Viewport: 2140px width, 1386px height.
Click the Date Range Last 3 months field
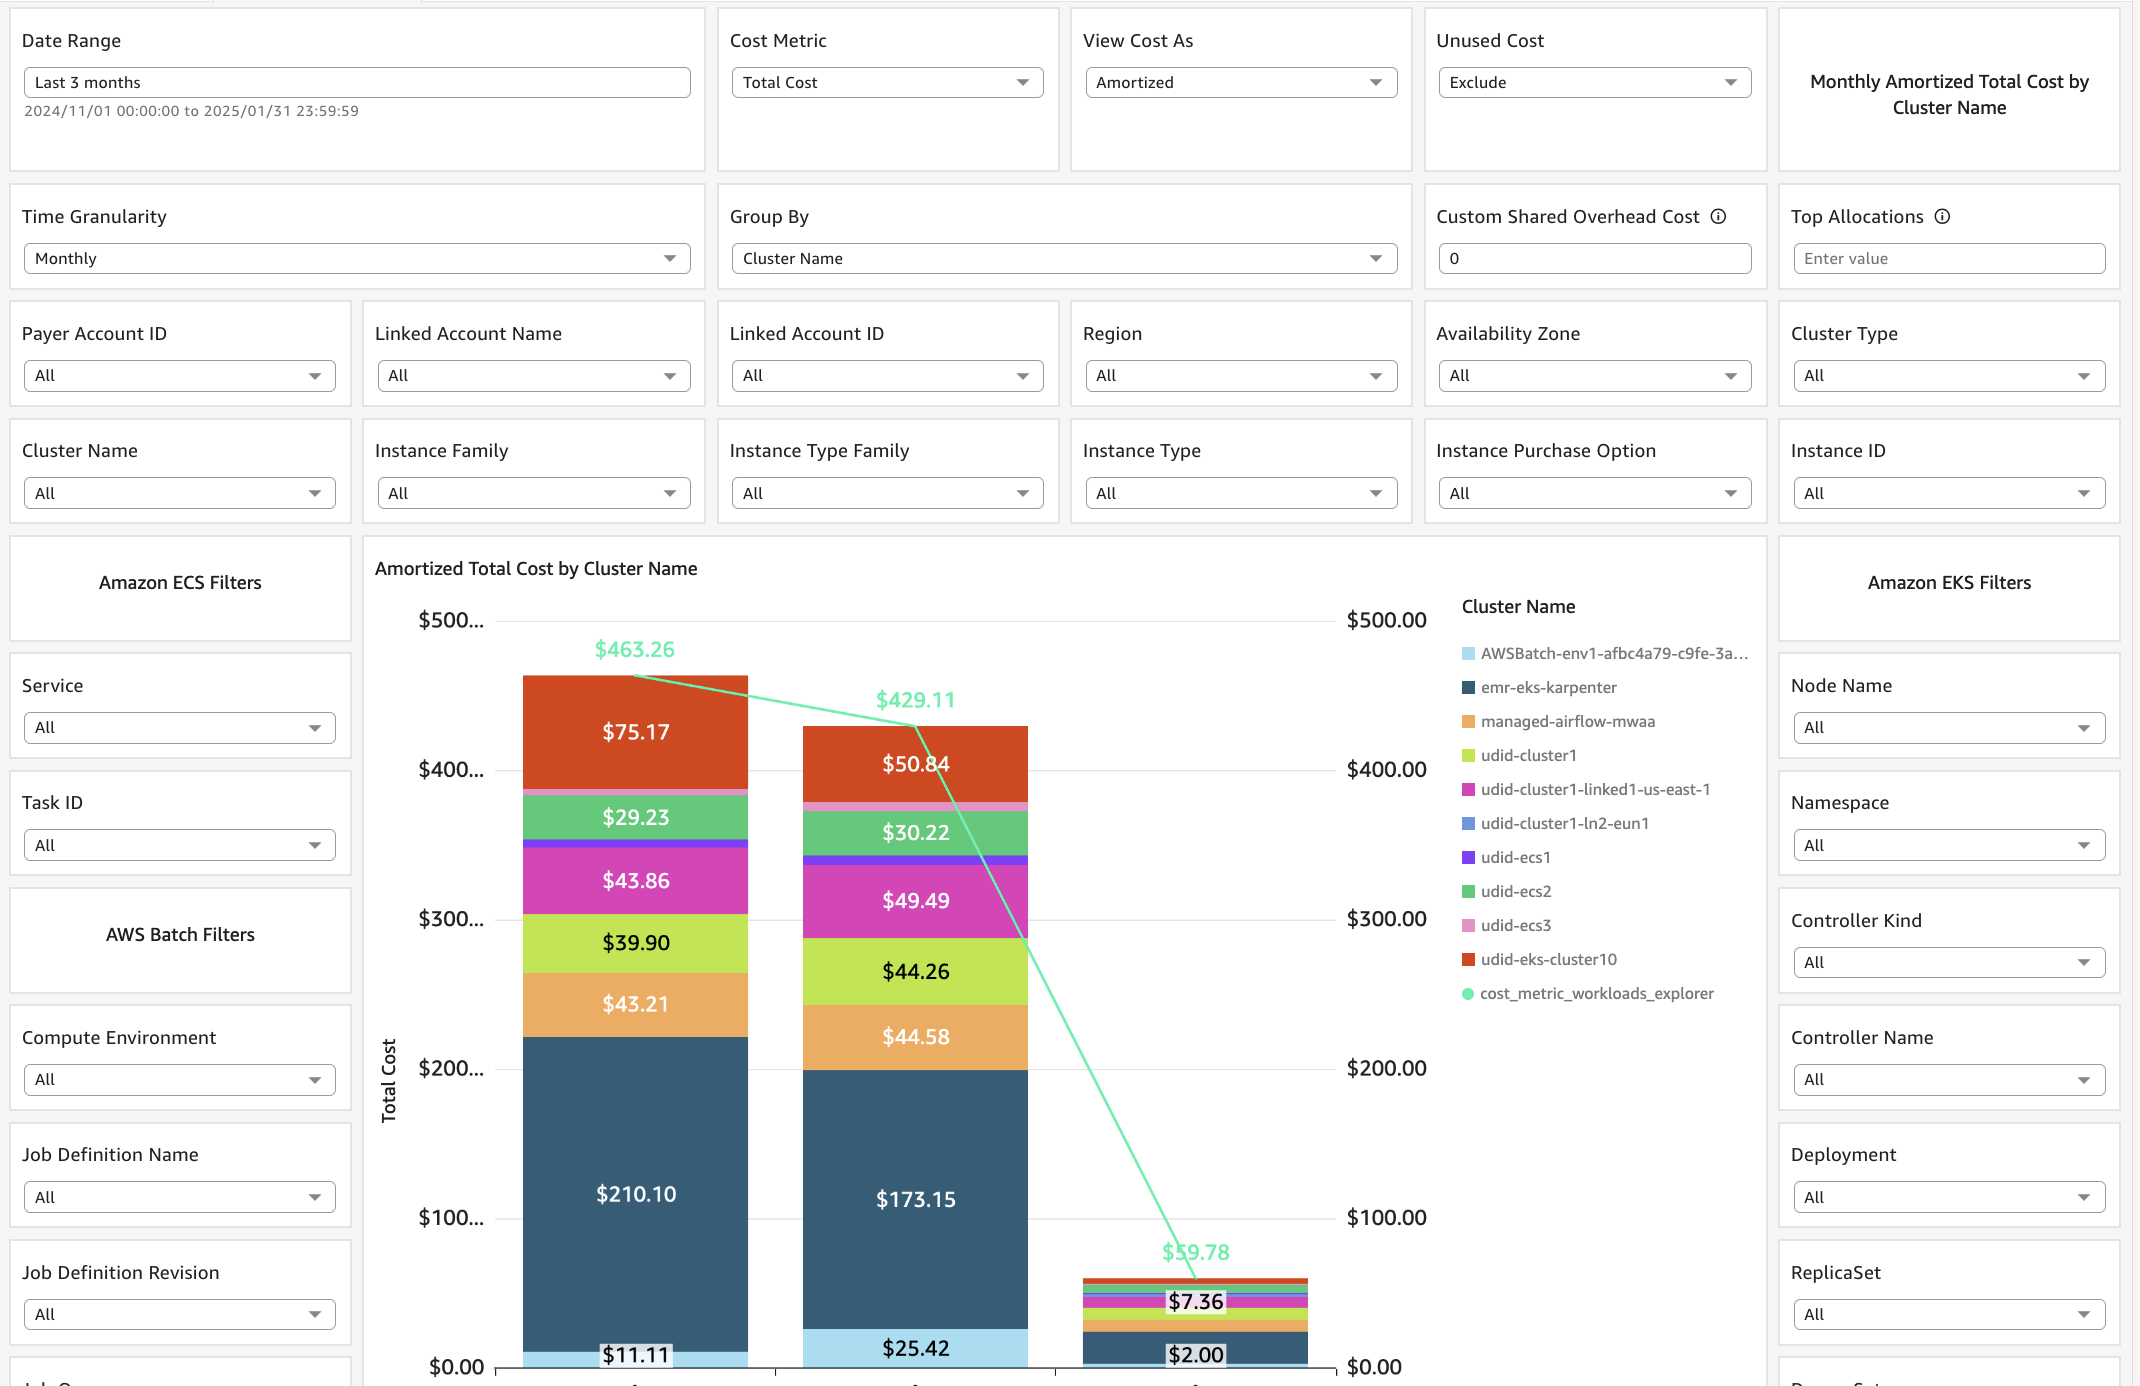pos(356,83)
